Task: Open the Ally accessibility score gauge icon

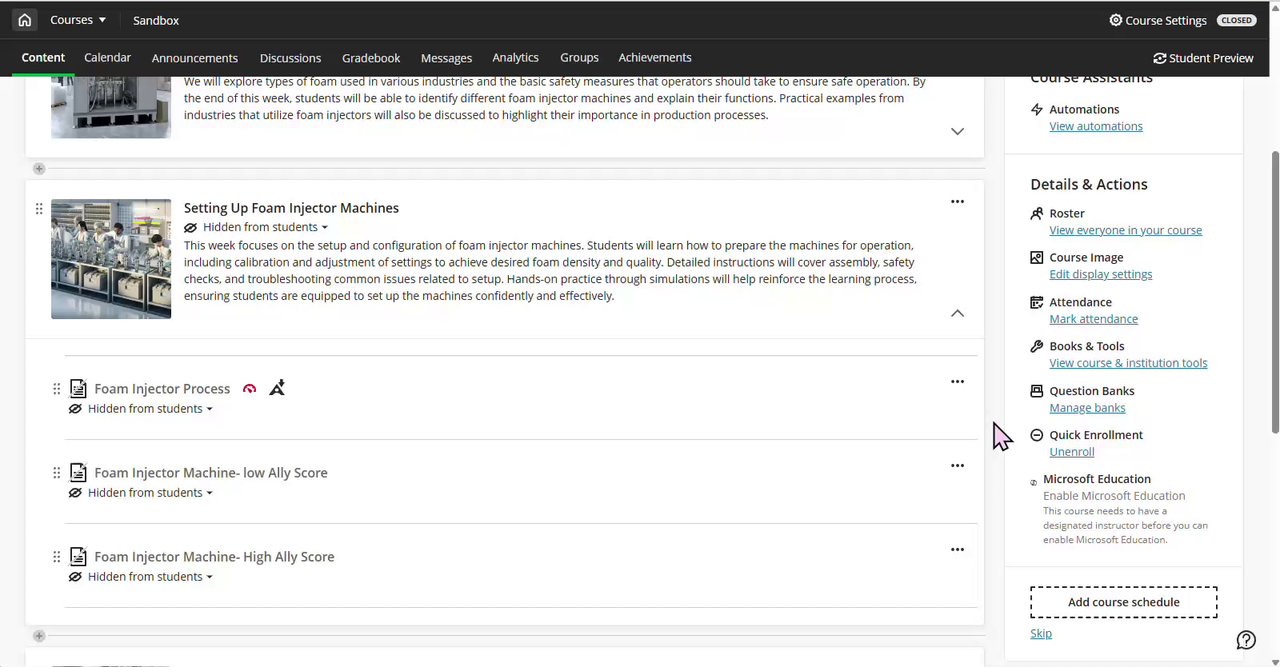Action: pyautogui.click(x=250, y=389)
